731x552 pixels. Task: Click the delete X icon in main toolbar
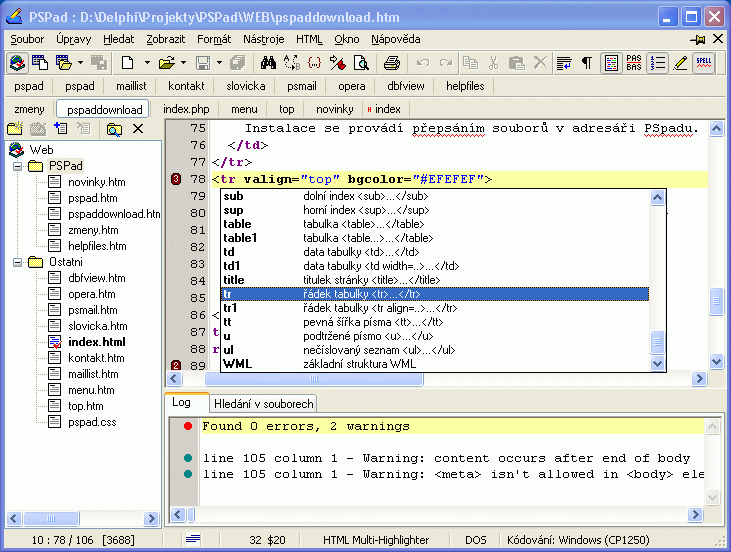[540, 62]
